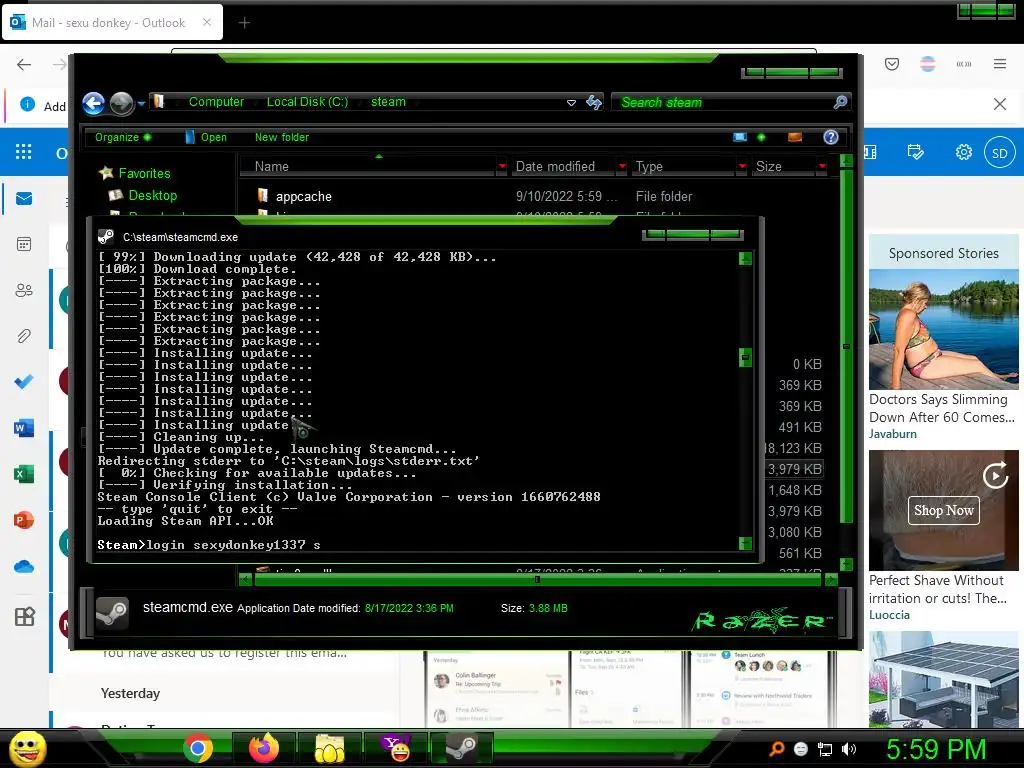Open the Size column filter dropdown arrow
The image size is (1024, 768).
pos(822,167)
